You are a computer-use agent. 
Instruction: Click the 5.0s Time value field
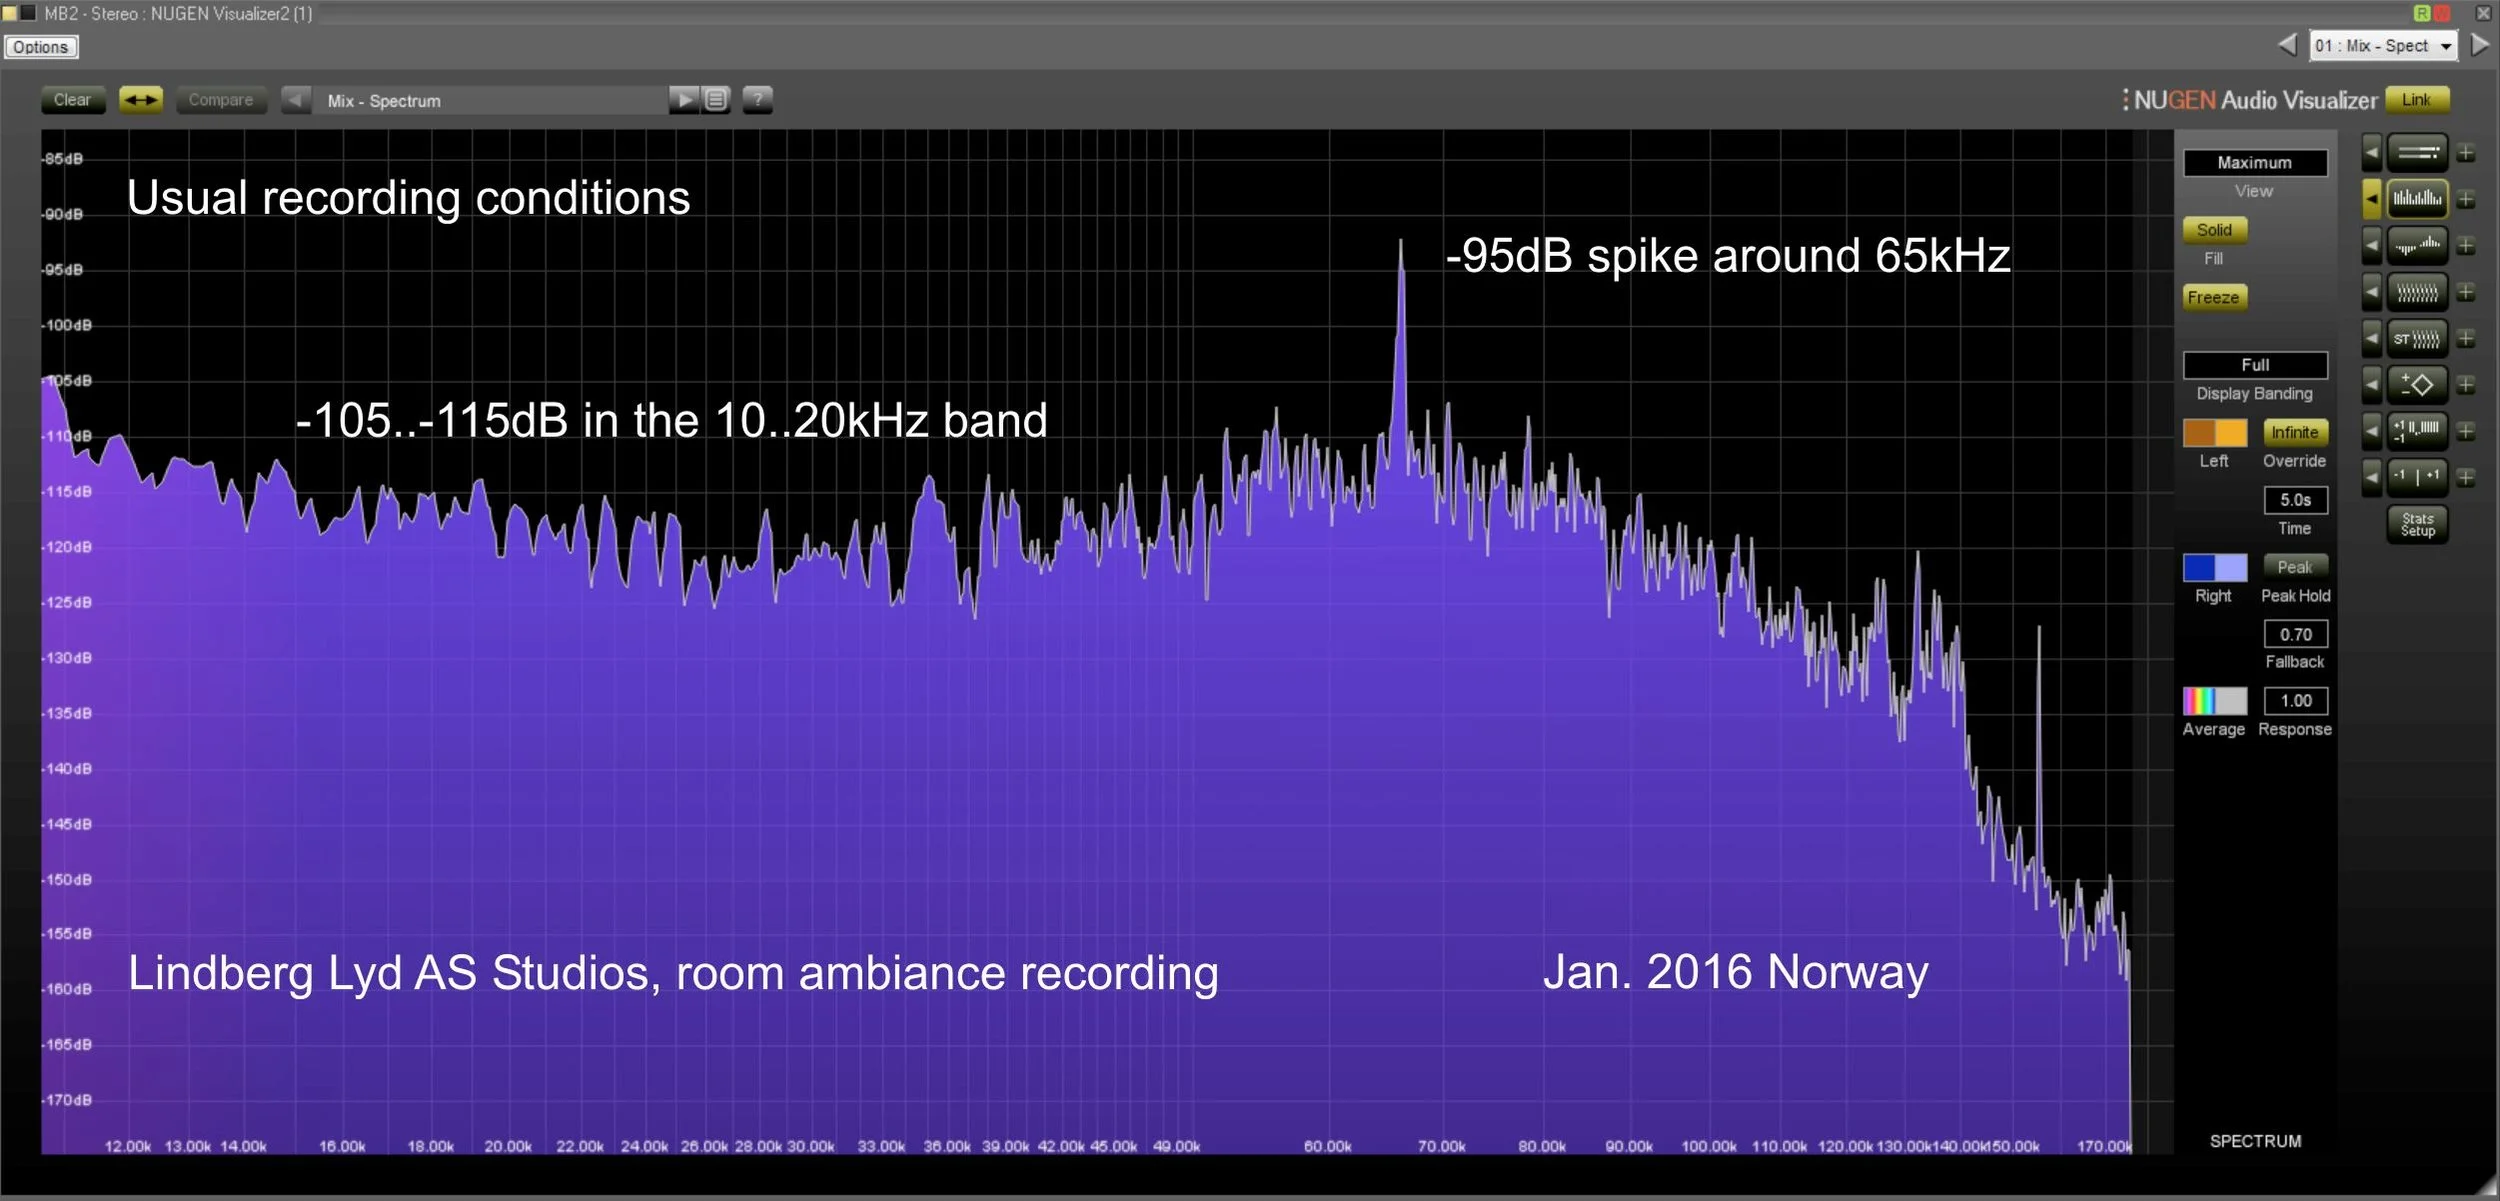click(2295, 500)
